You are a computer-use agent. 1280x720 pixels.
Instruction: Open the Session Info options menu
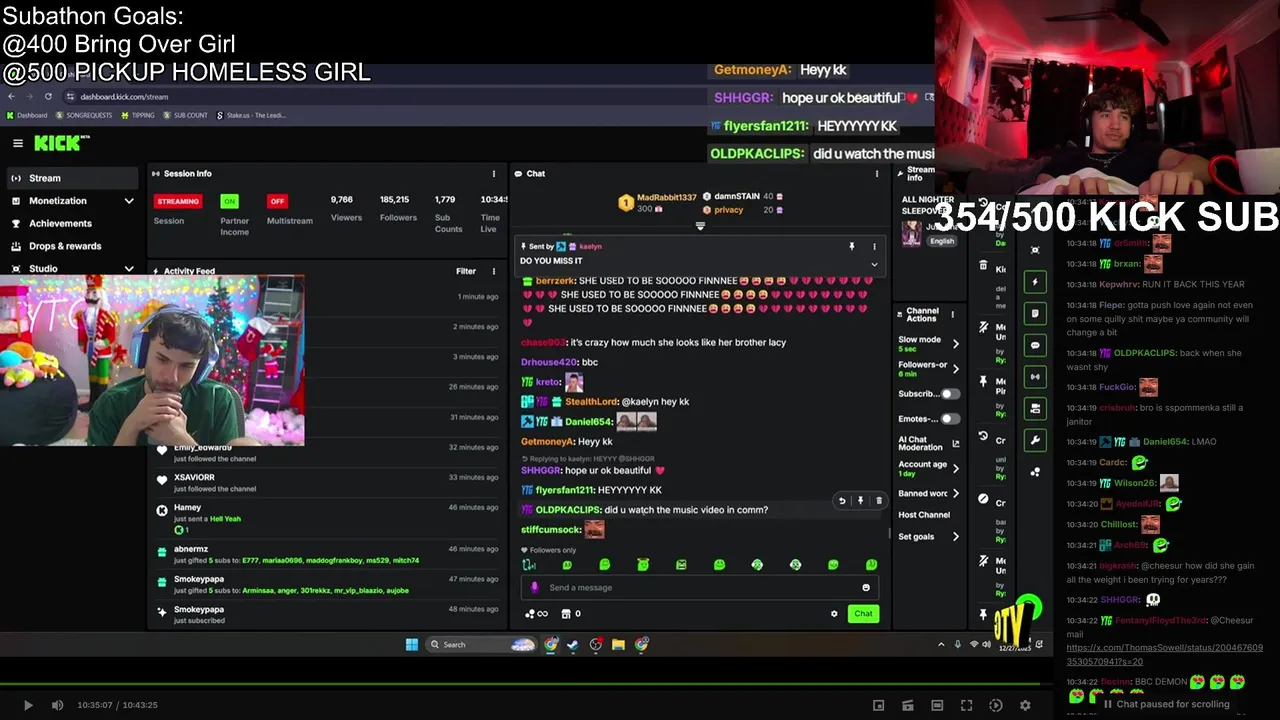(x=493, y=174)
